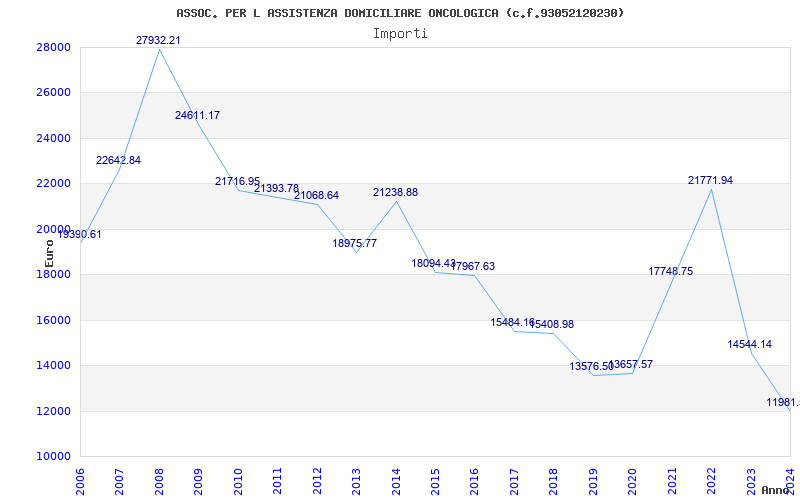
Task: Click data label 15484.16
Action: [x=513, y=322]
